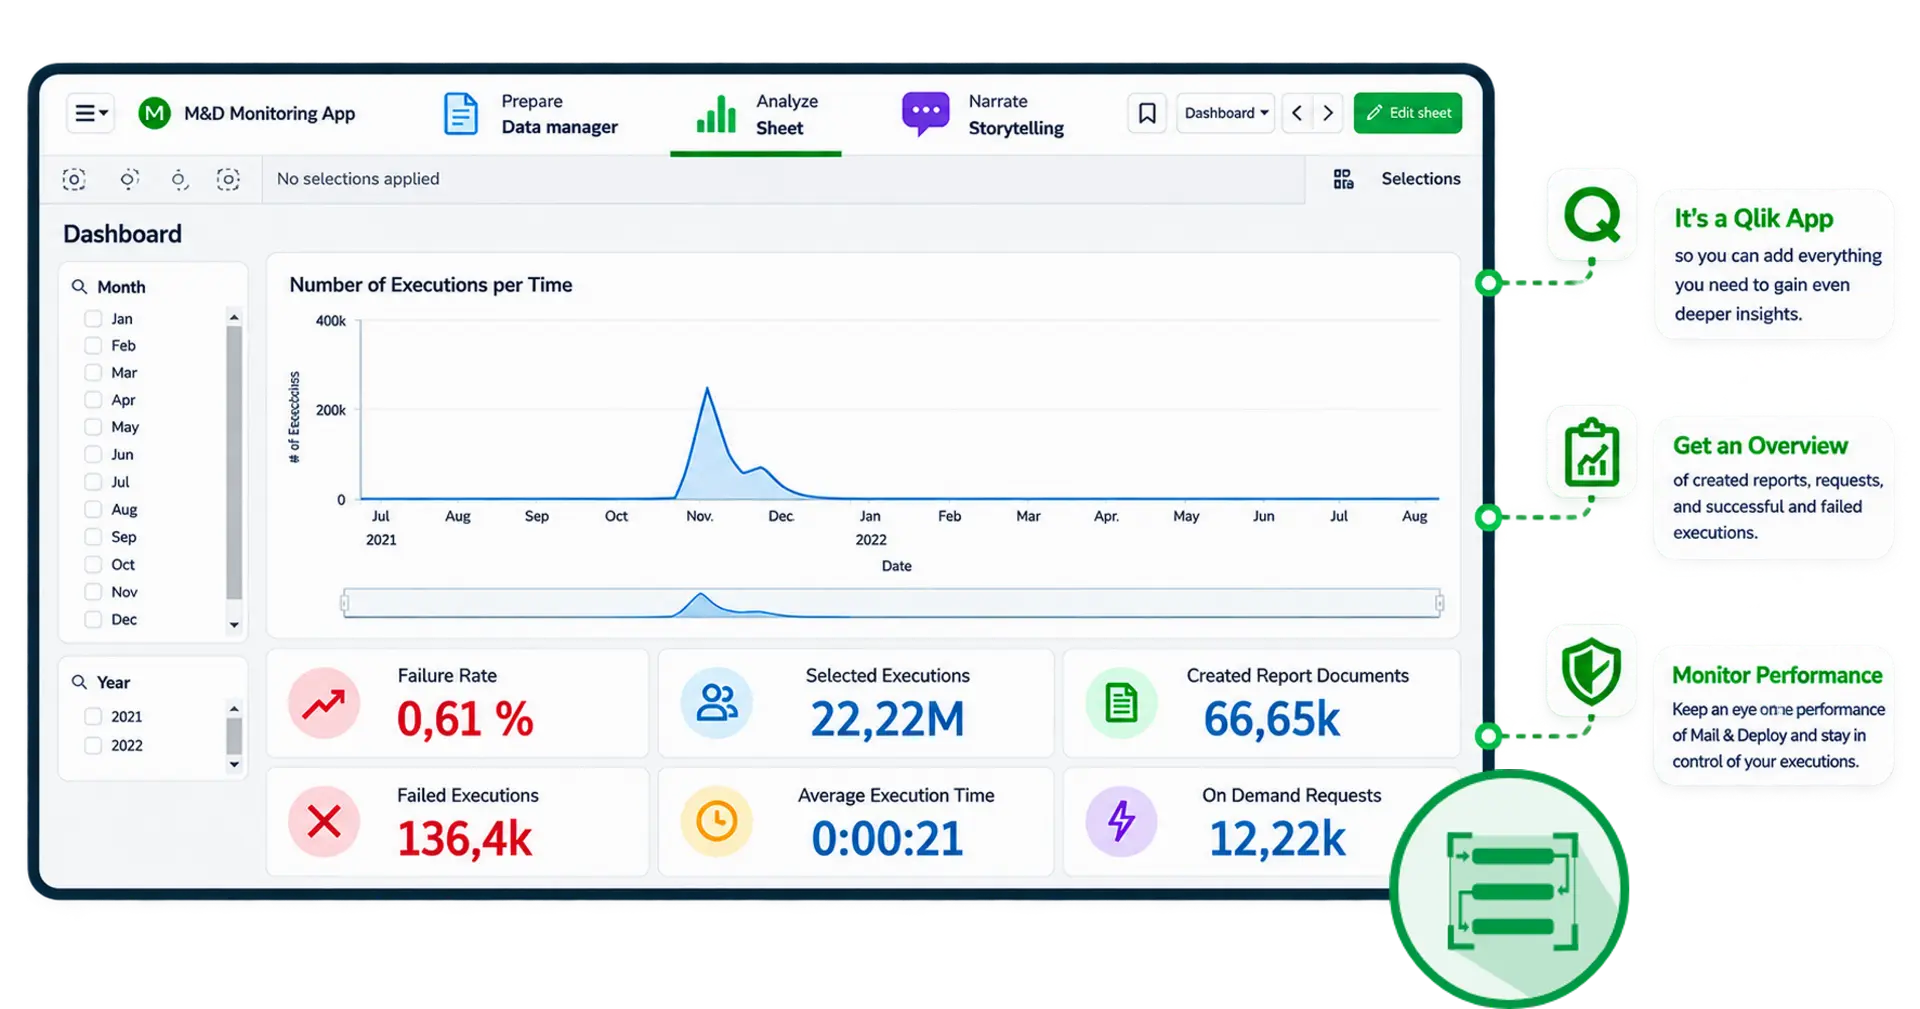Image resolution: width=1920 pixels, height=1009 pixels.
Task: Open the Narrate Storytelling tab
Action: coord(982,114)
